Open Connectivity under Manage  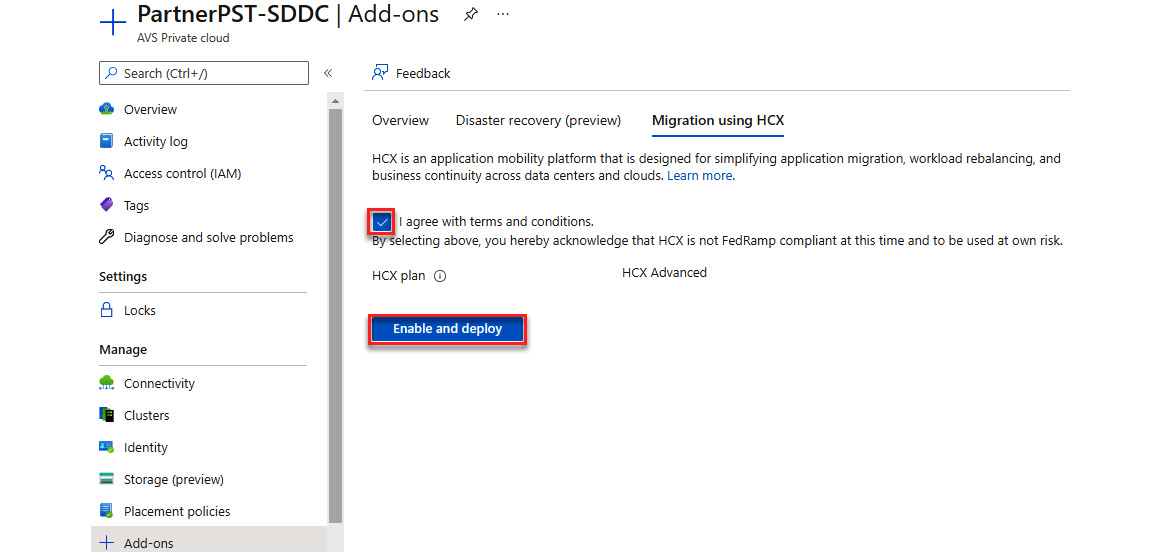point(159,383)
